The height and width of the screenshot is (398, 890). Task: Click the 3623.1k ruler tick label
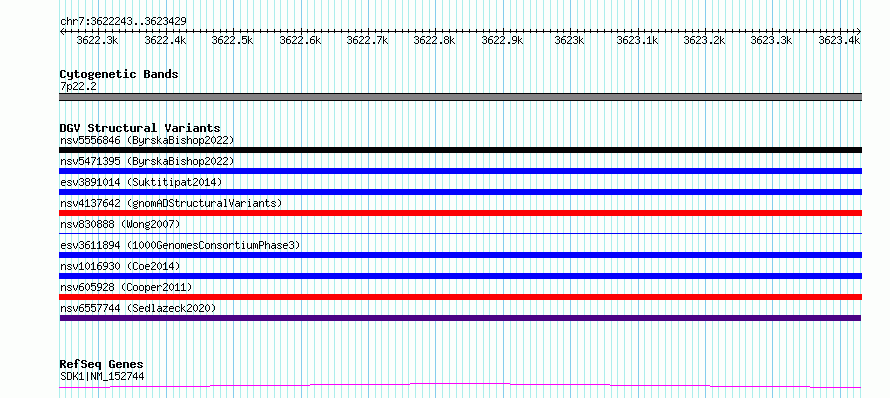[637, 40]
